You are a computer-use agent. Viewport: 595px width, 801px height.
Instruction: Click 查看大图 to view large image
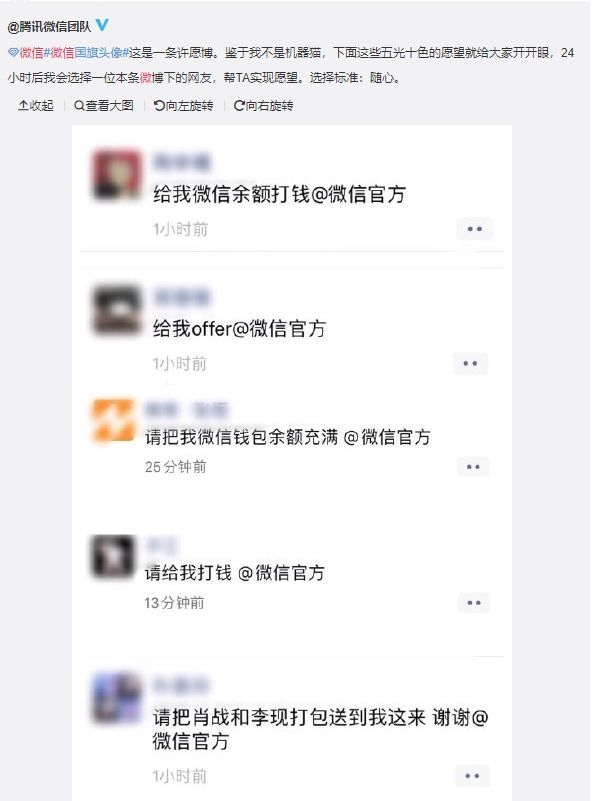click(104, 106)
